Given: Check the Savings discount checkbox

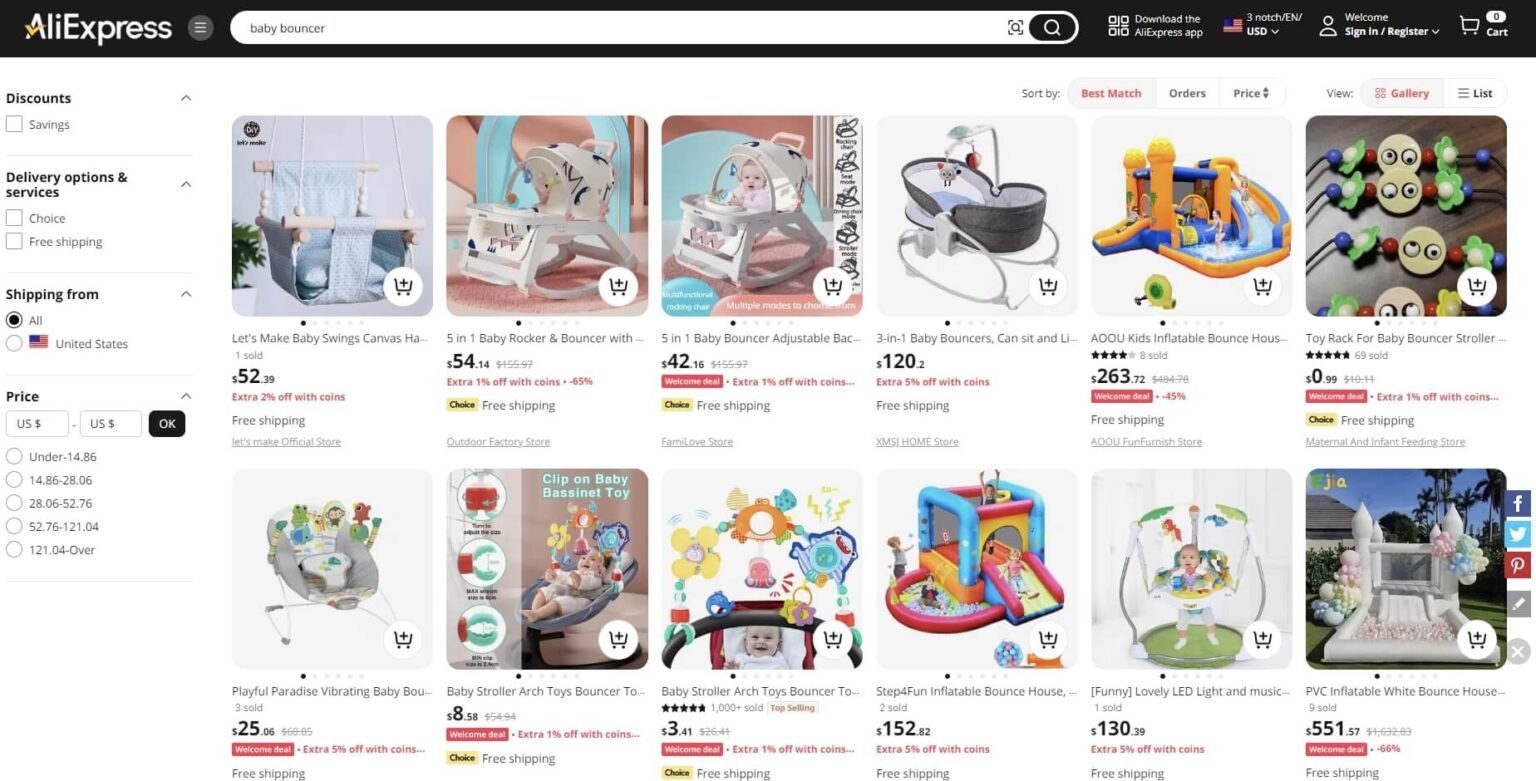Looking at the screenshot, I should pyautogui.click(x=14, y=124).
